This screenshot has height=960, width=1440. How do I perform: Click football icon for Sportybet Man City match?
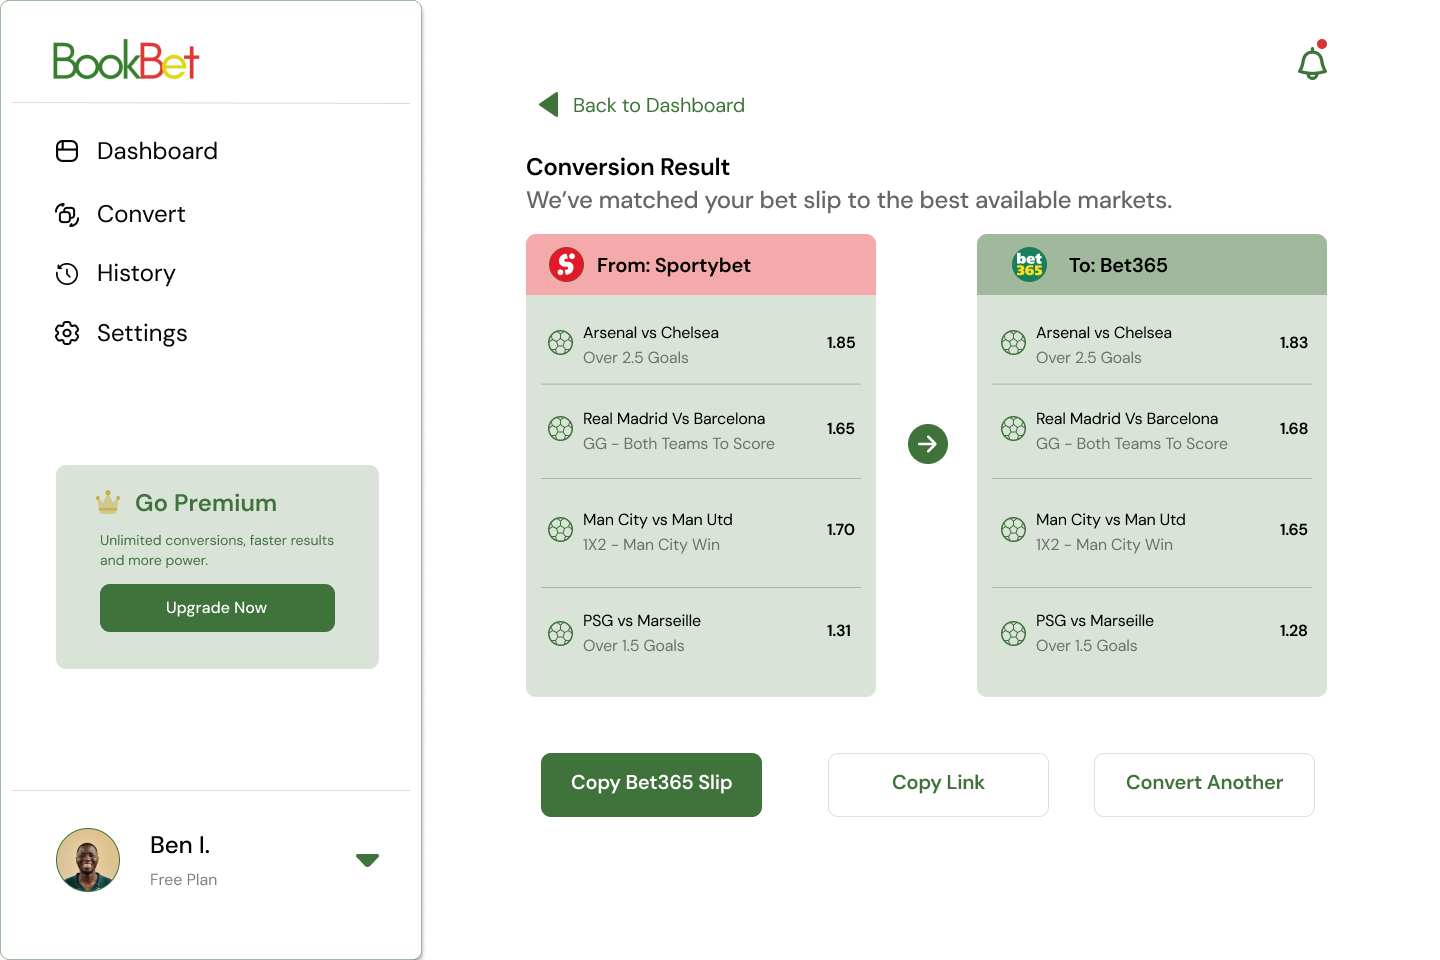coord(561,530)
